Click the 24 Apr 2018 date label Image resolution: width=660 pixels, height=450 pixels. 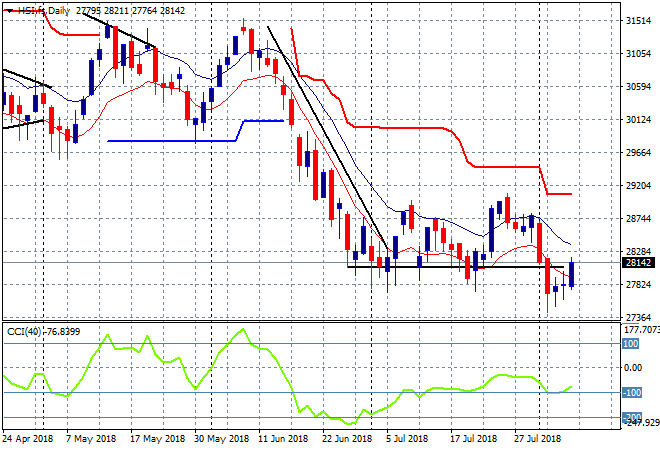coord(28,438)
